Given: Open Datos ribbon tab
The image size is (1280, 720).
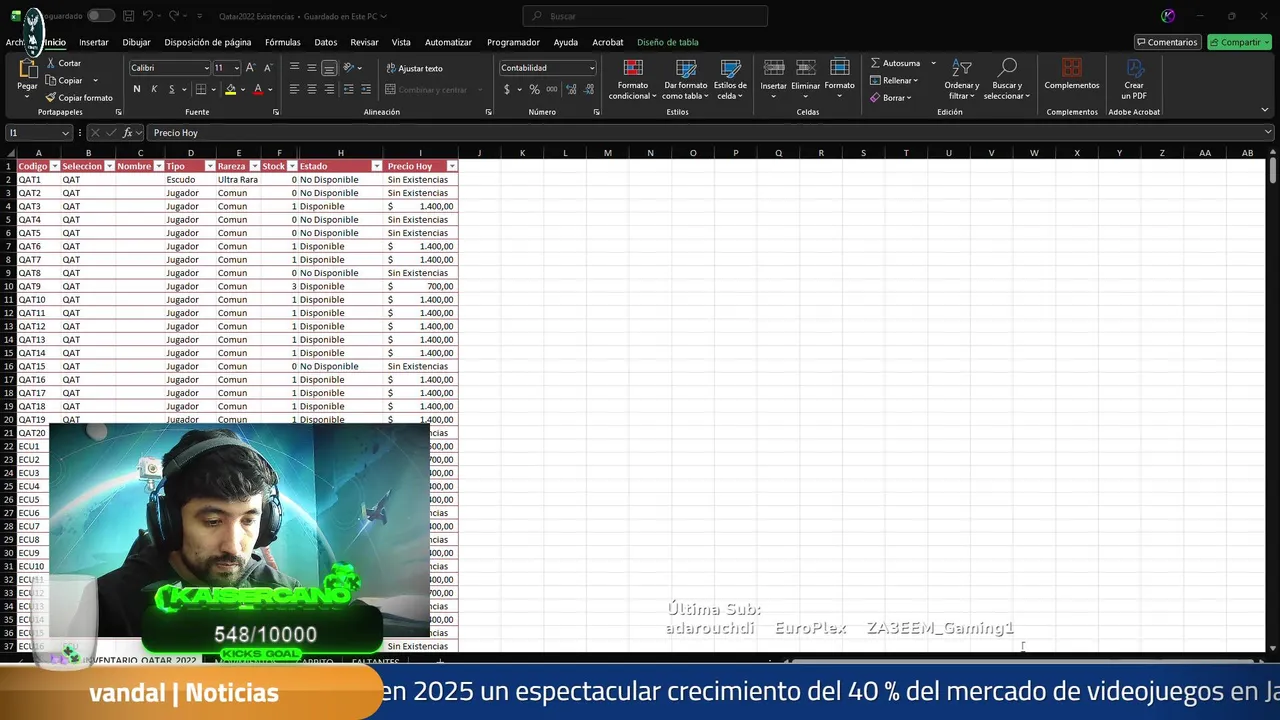Looking at the screenshot, I should (x=326, y=42).
